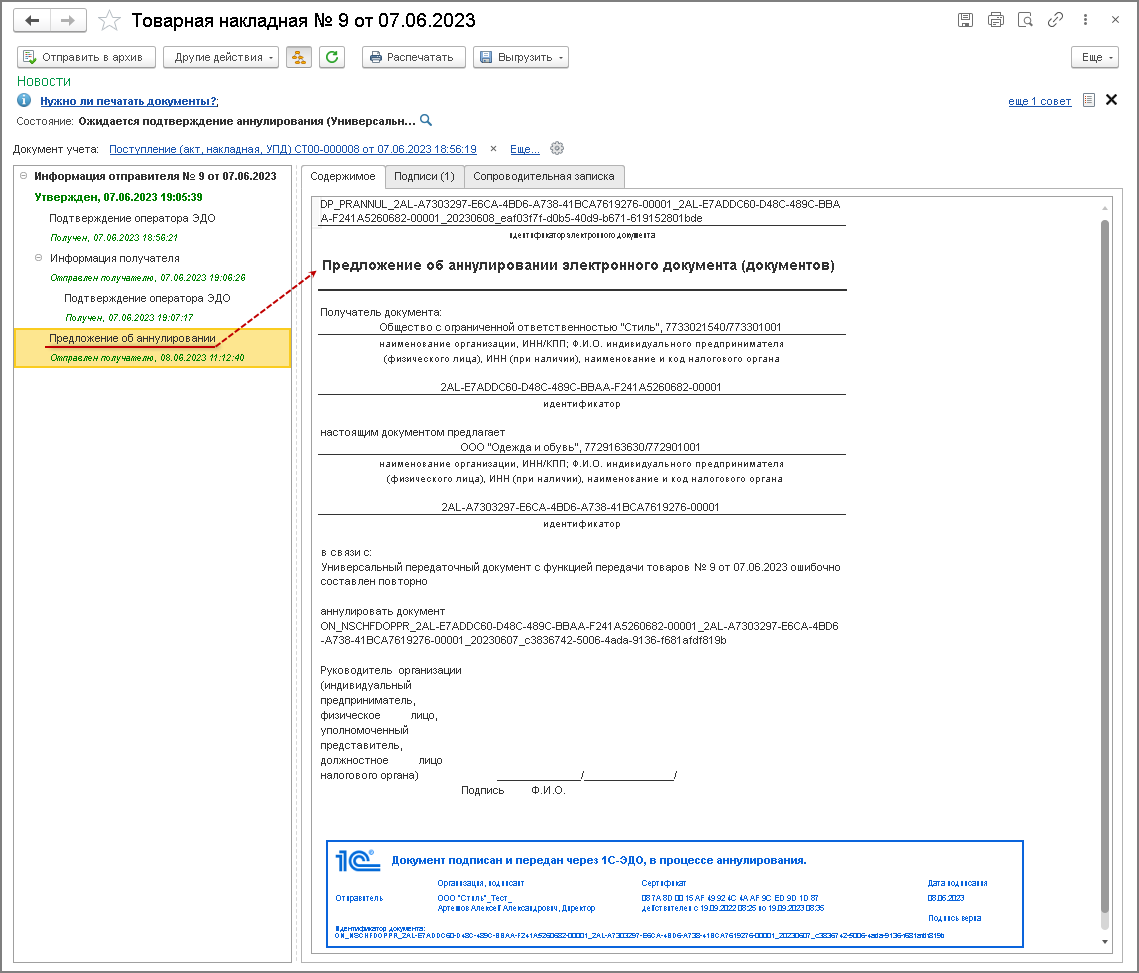The image size is (1139, 973).
Task: Click text Получен, 07.06.2023 18:56:21
Action: click(114, 238)
